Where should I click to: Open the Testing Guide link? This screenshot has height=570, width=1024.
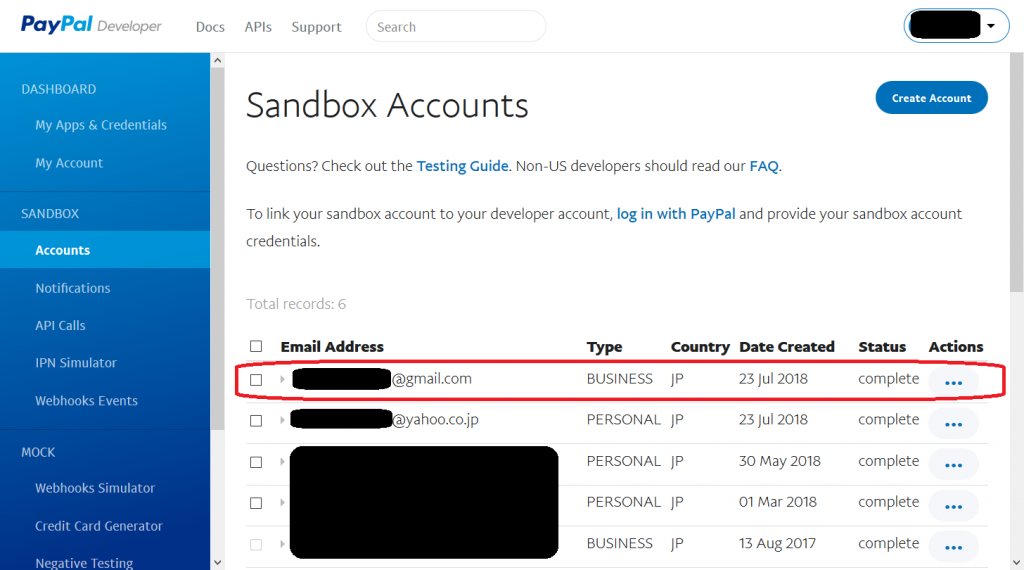(x=462, y=166)
